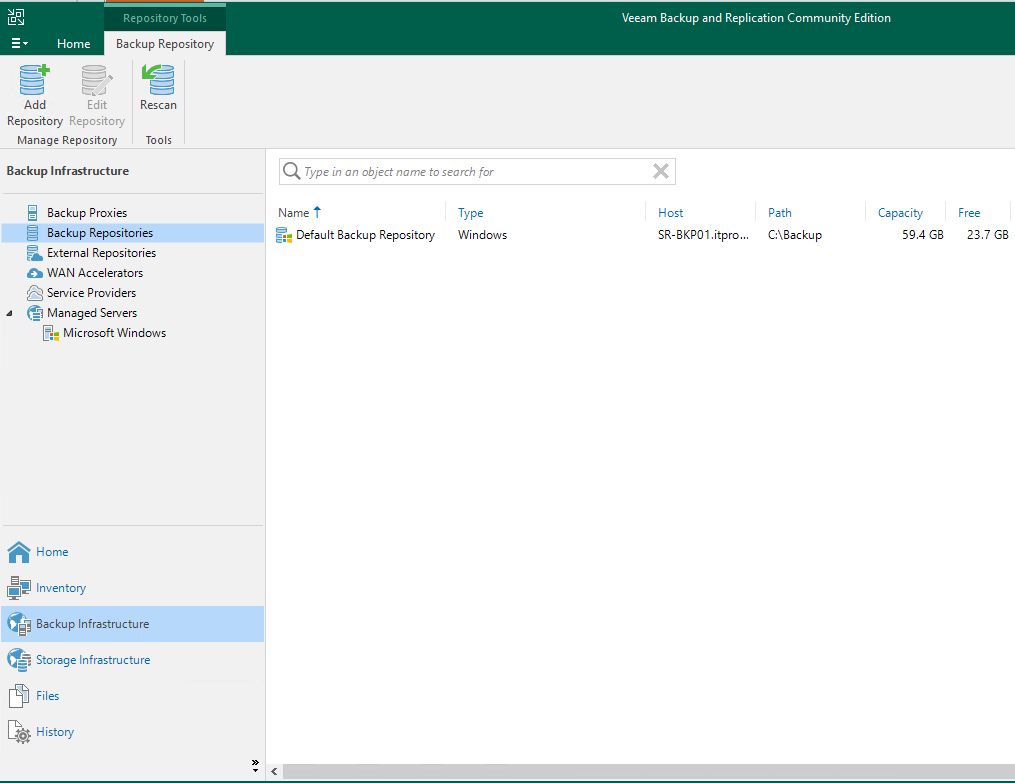Select Backup Proxies in the tree
The width and height of the screenshot is (1015, 783).
pyautogui.click(x=87, y=213)
